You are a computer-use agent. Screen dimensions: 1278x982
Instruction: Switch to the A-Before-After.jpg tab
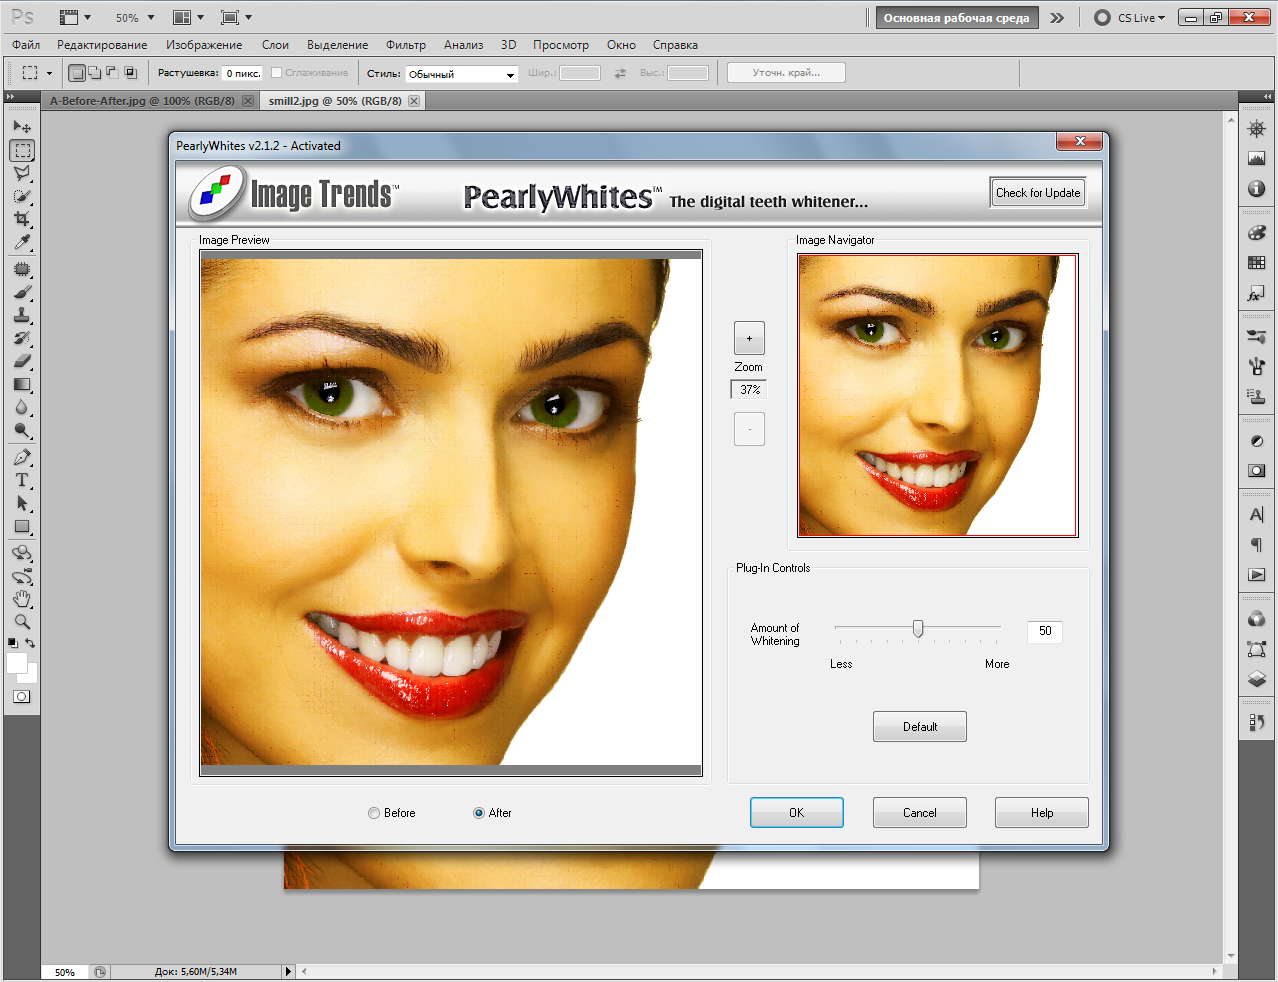(x=142, y=101)
